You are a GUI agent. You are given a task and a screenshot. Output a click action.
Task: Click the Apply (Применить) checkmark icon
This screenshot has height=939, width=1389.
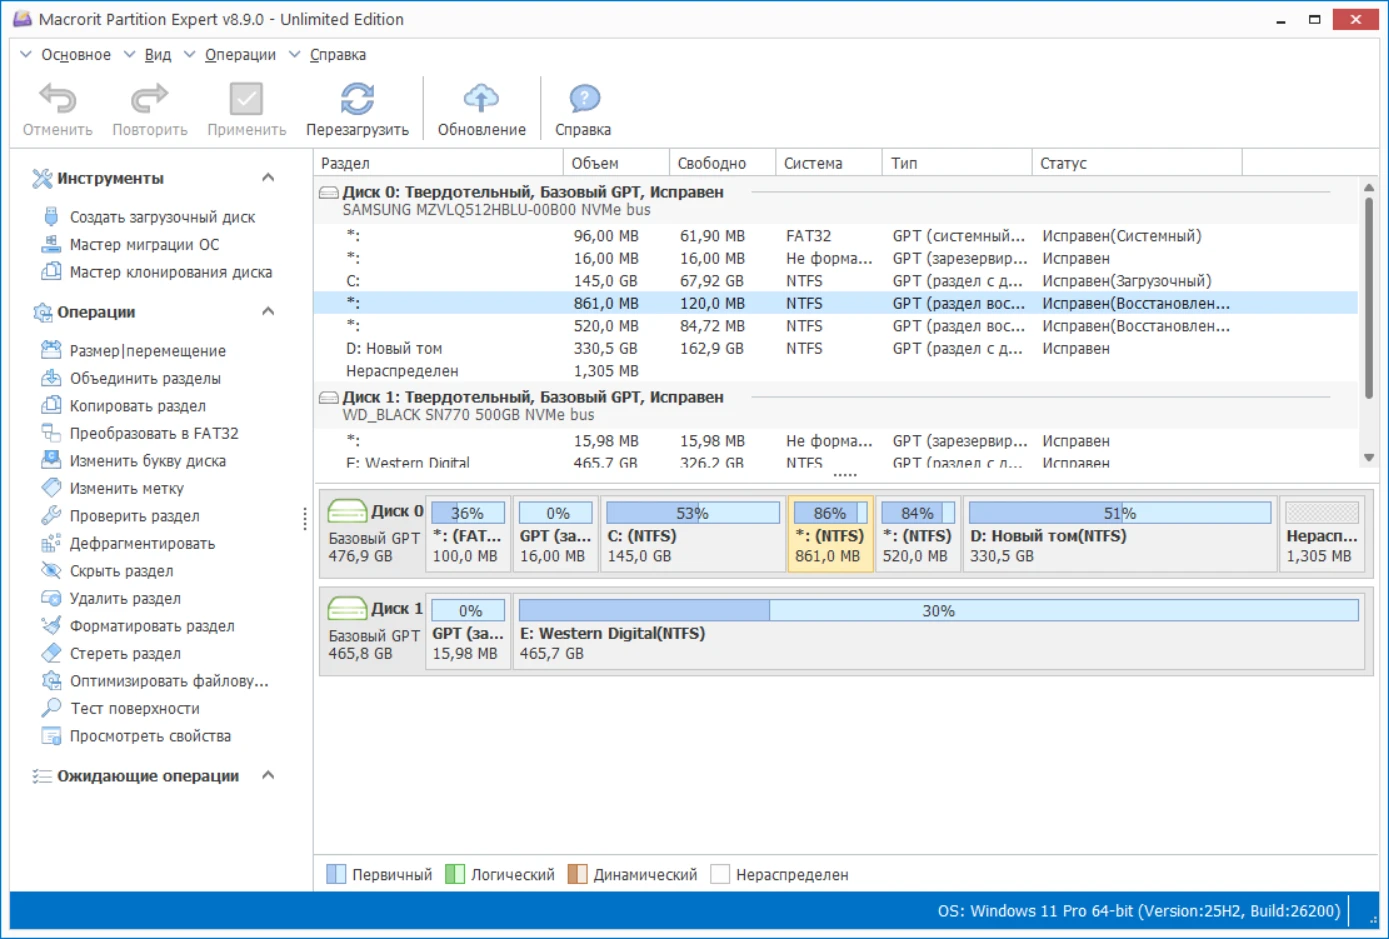point(246,100)
